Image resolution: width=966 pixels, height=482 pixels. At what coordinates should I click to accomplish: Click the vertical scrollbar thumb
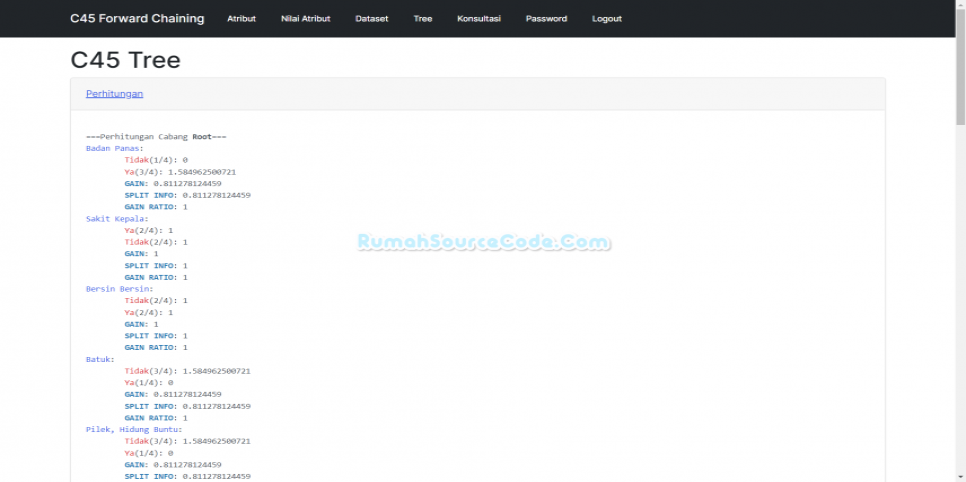[x=960, y=60]
